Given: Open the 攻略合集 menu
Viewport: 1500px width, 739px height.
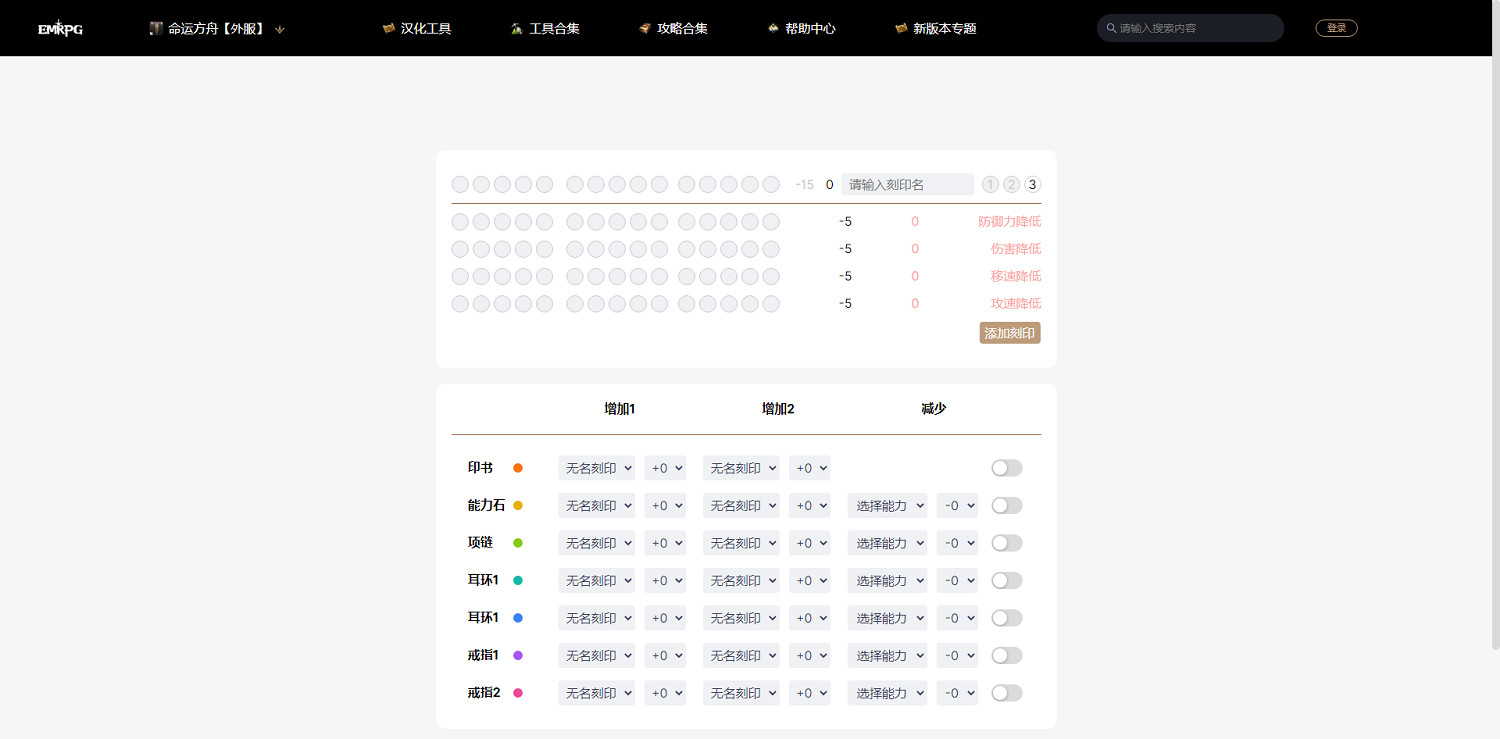Looking at the screenshot, I should click(x=675, y=28).
